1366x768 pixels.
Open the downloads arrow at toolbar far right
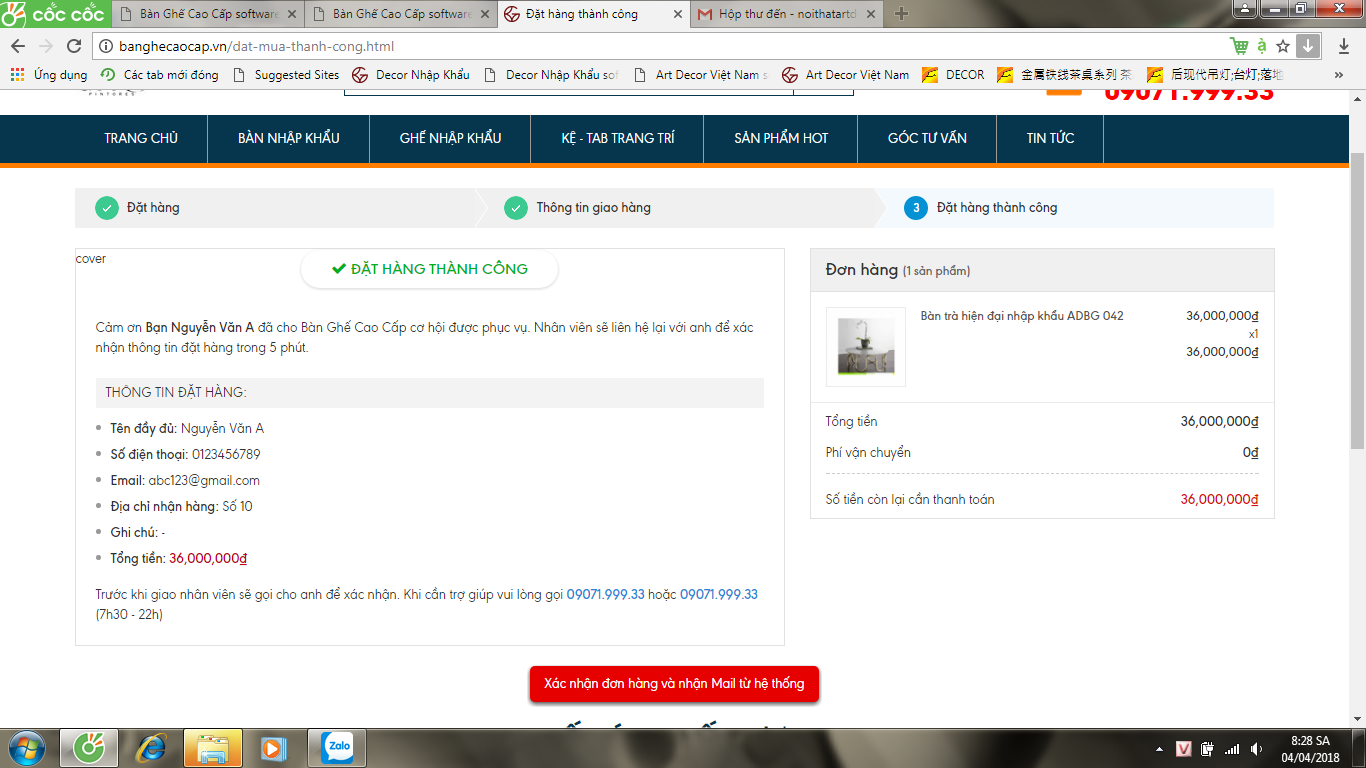pos(1344,46)
